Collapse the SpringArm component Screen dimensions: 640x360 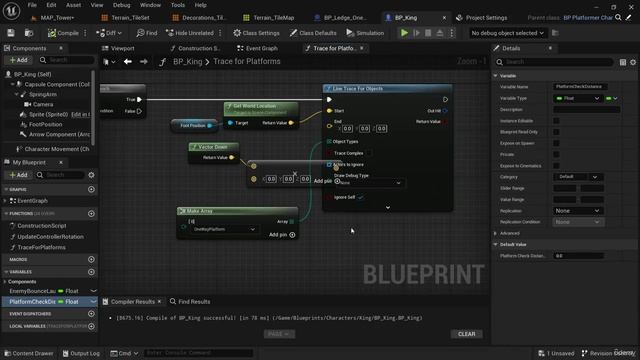[17, 94]
